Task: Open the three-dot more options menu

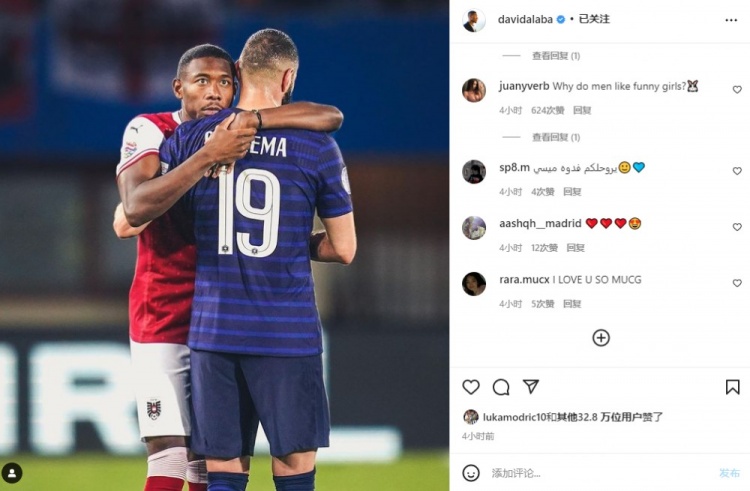Action: [731, 20]
